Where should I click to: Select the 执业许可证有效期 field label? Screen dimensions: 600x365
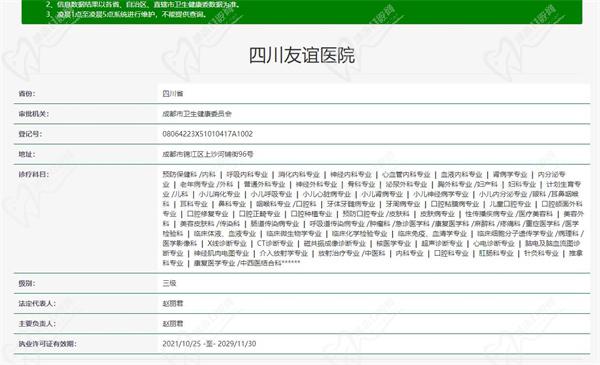click(47, 344)
